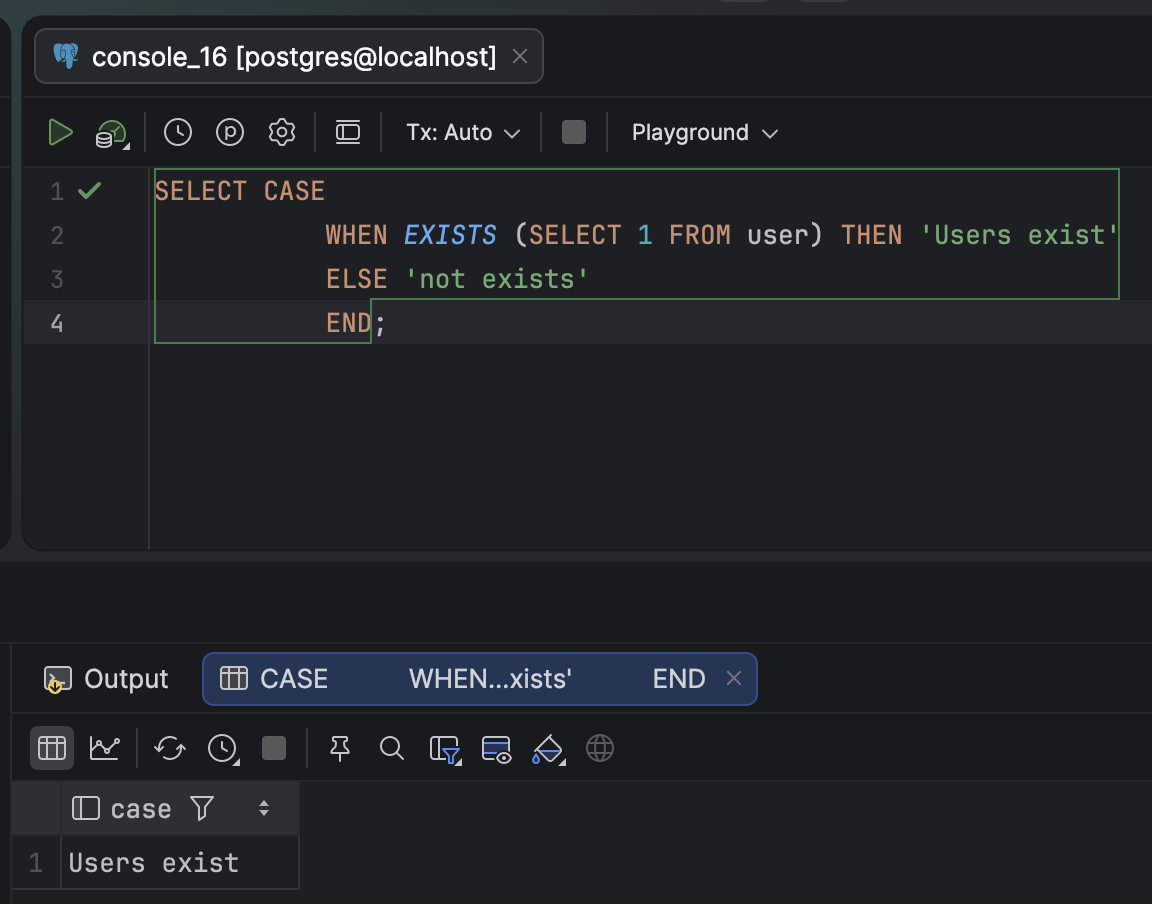Image resolution: width=1152 pixels, height=904 pixels.
Task: Click the results toolbar stop square
Action: pyautogui.click(x=274, y=748)
